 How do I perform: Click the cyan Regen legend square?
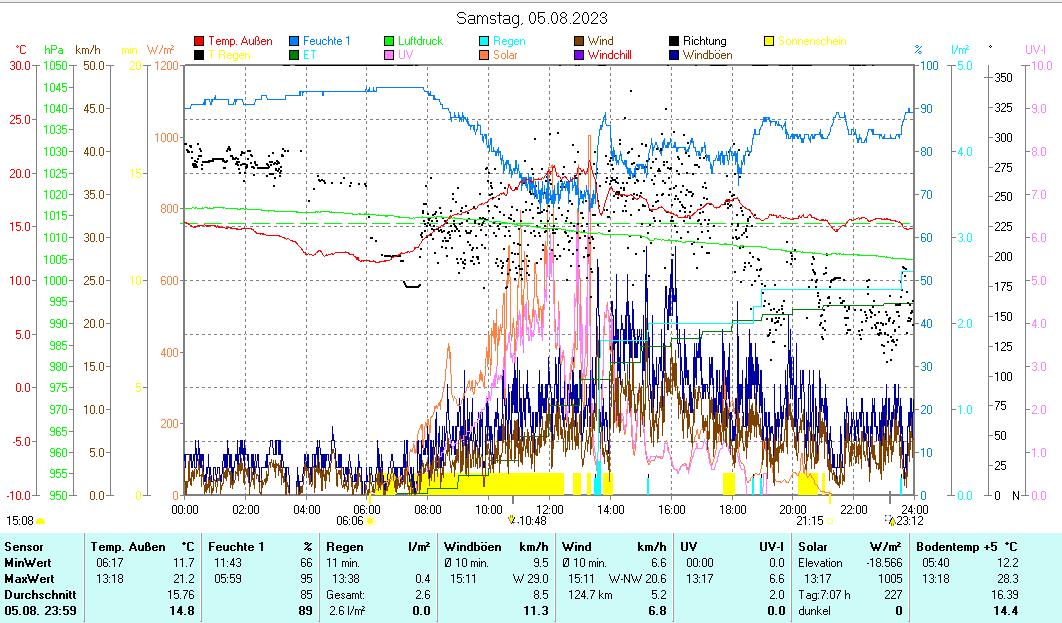(484, 42)
